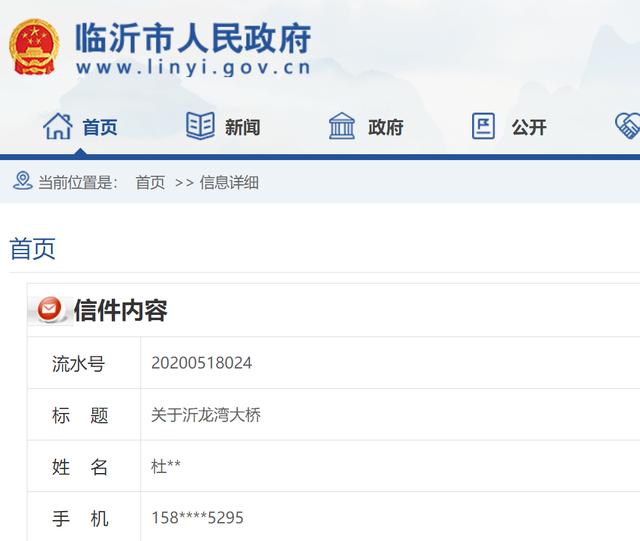Click the title text 关于沂龙湾大桥
This screenshot has height=541, width=640.
pyautogui.click(x=206, y=415)
